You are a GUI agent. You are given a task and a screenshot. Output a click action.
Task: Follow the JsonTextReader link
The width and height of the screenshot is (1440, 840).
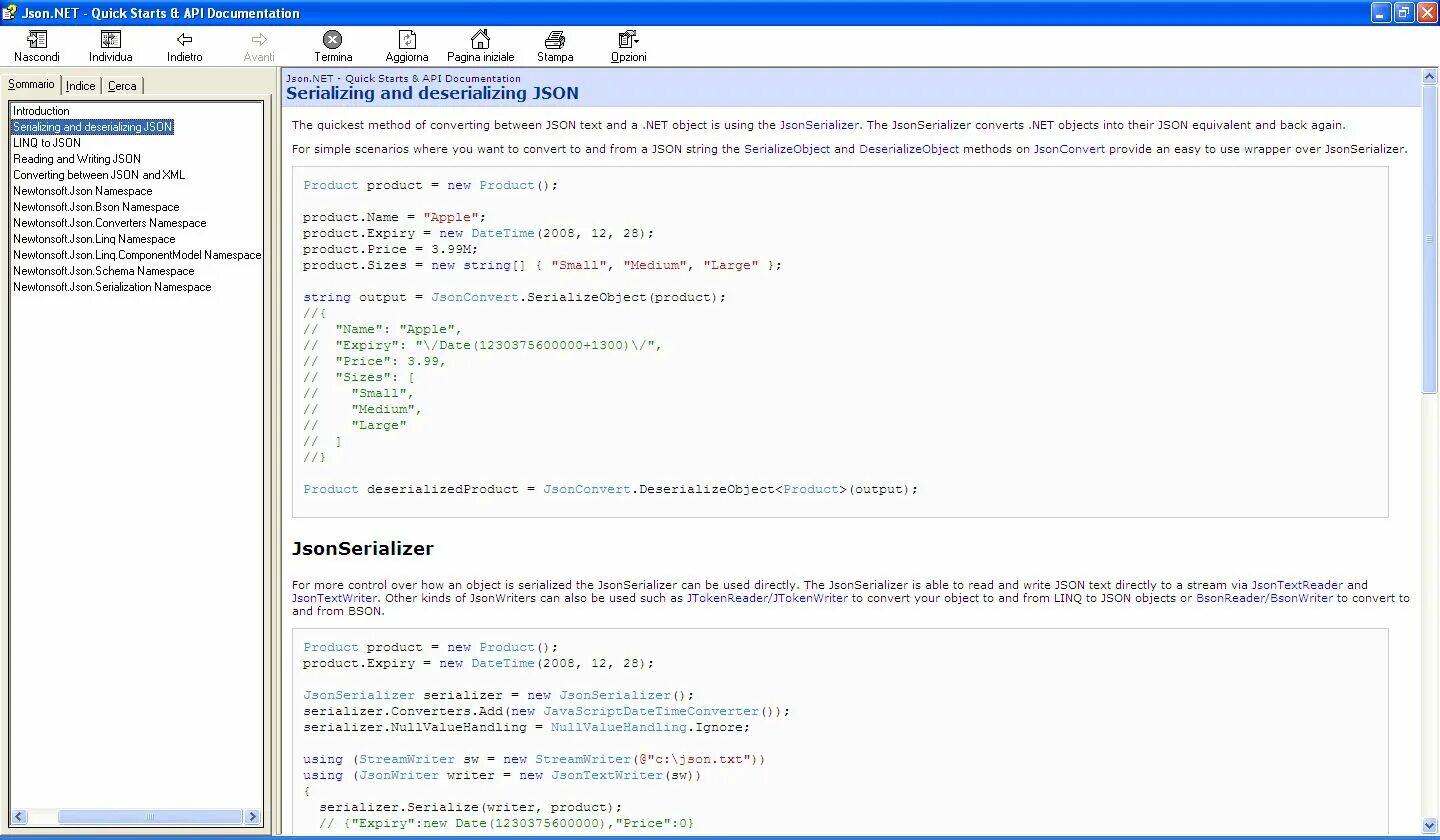click(1297, 585)
